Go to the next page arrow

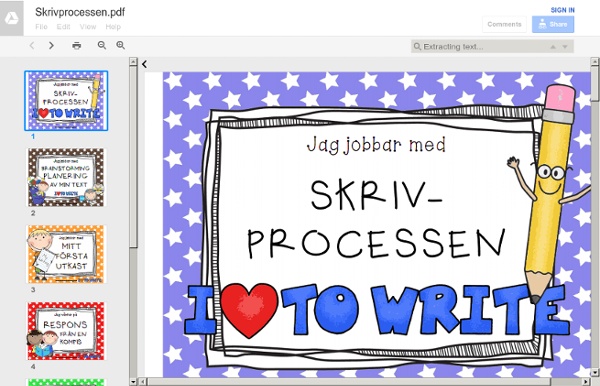pyautogui.click(x=51, y=46)
